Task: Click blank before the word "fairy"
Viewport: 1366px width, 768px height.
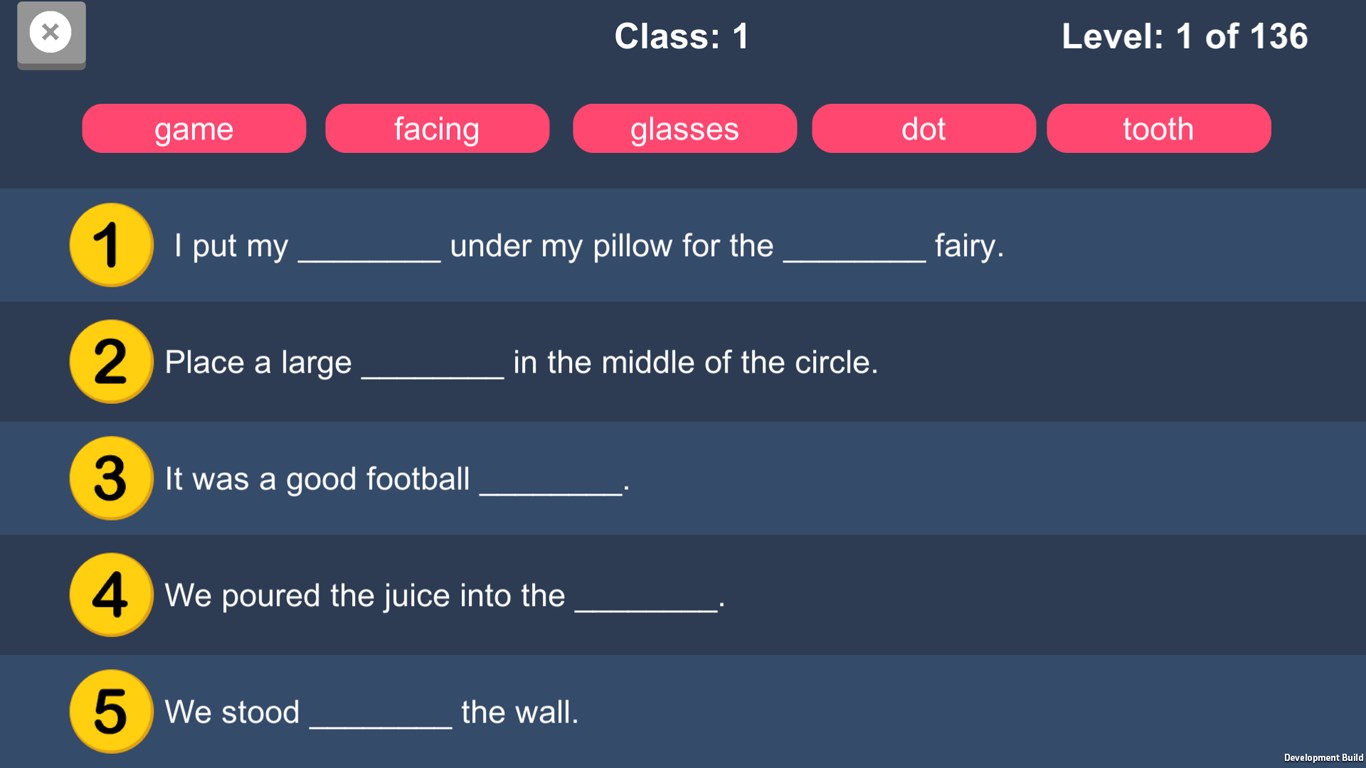Action: click(x=854, y=248)
